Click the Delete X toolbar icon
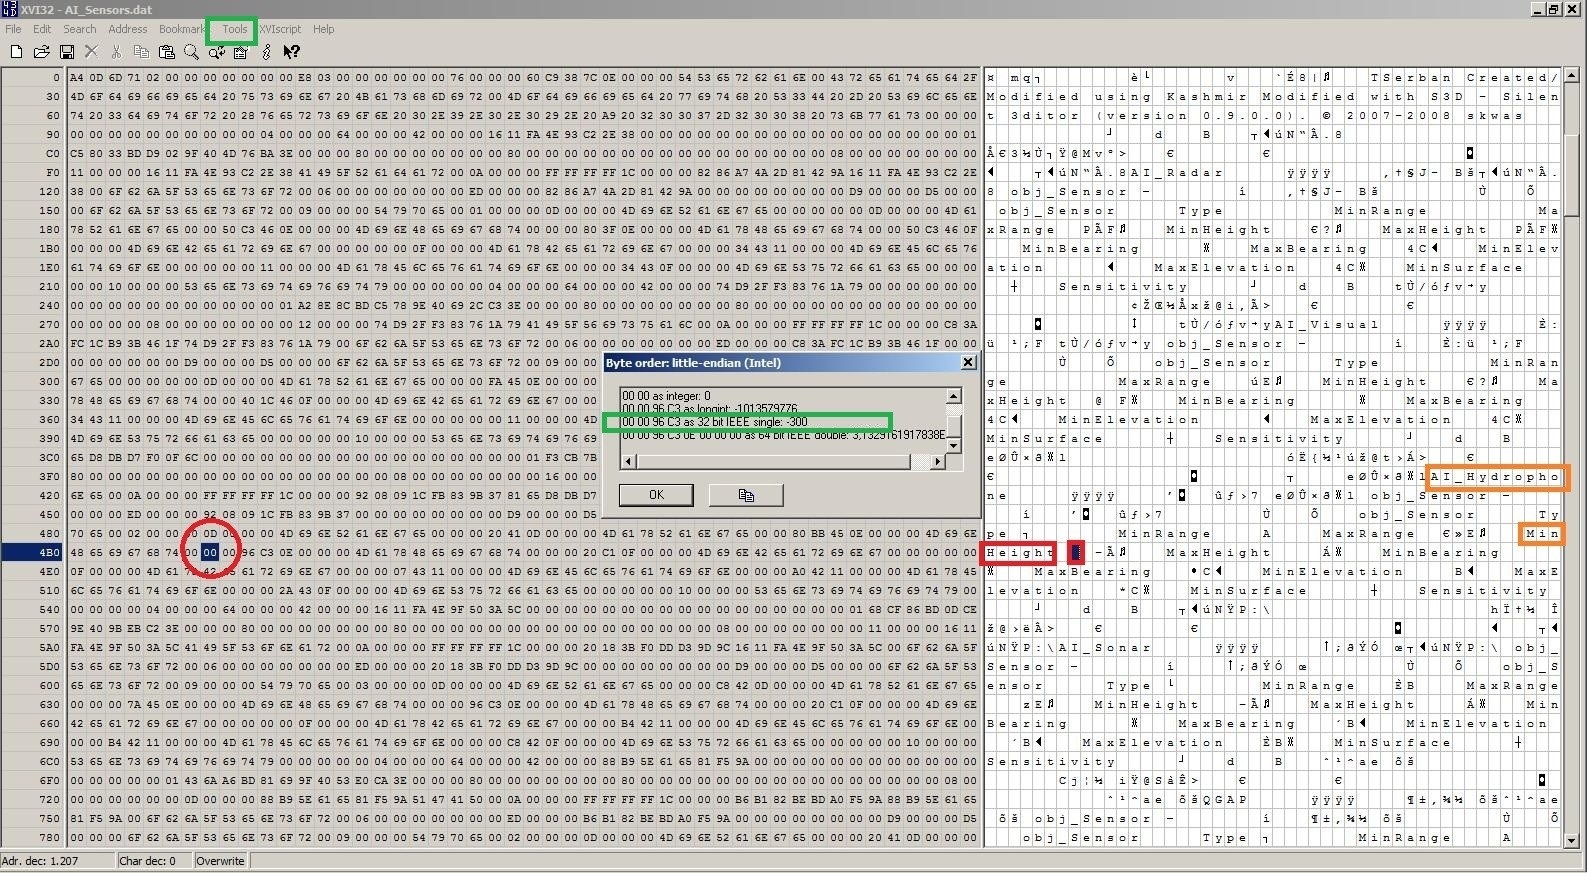 (x=91, y=52)
